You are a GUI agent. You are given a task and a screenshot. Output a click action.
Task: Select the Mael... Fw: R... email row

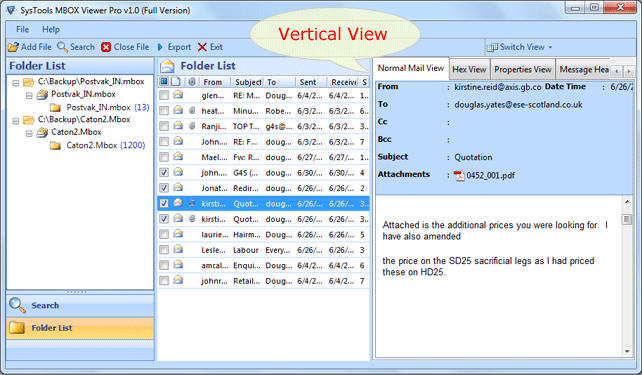click(x=264, y=157)
